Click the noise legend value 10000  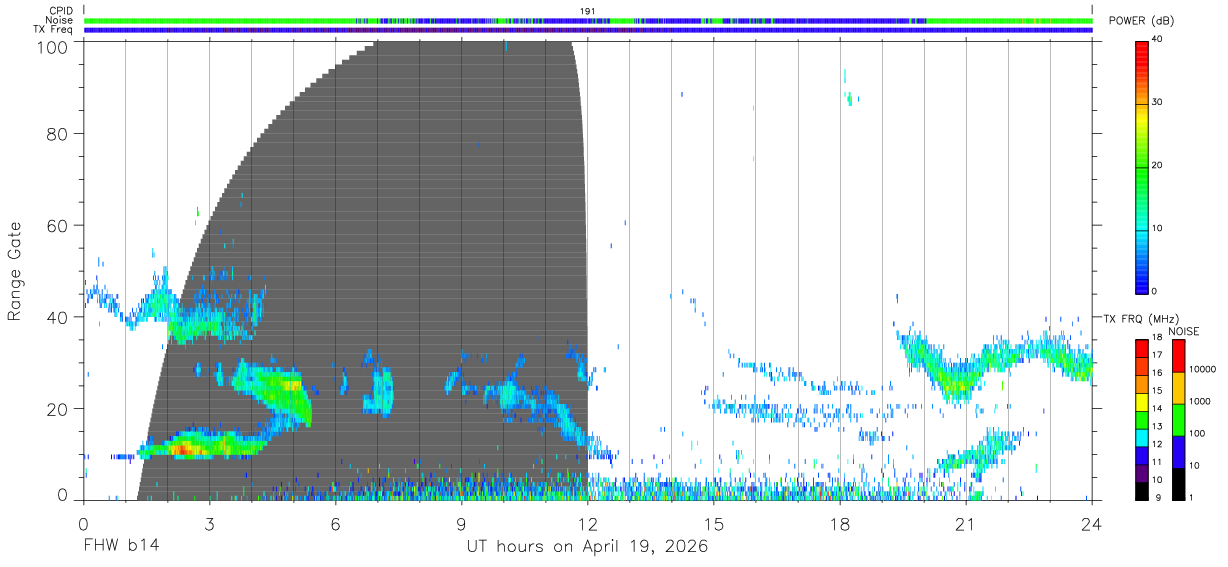[1203, 369]
